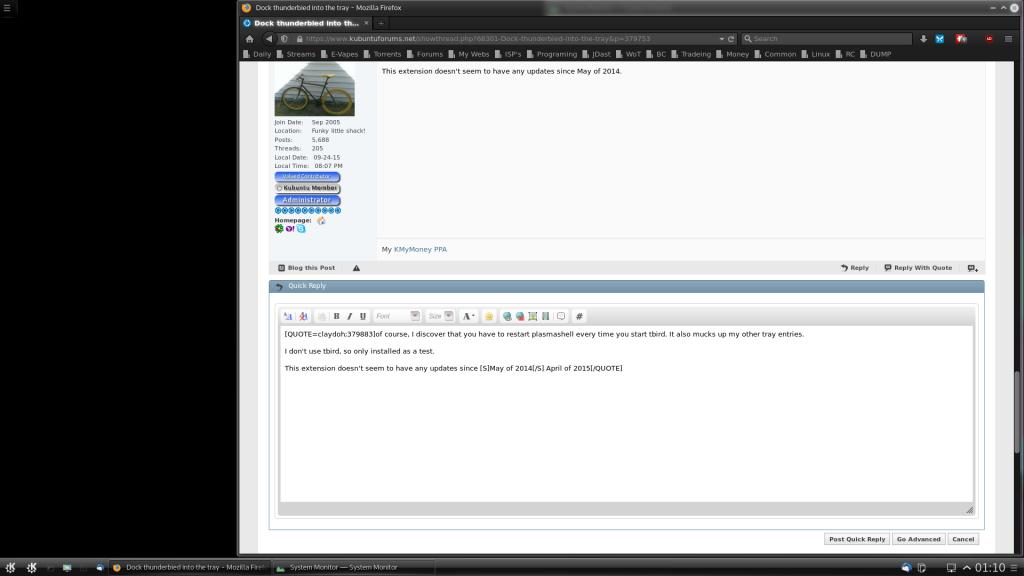Open the Size dropdown in editor
1024x576 pixels.
tap(440, 316)
